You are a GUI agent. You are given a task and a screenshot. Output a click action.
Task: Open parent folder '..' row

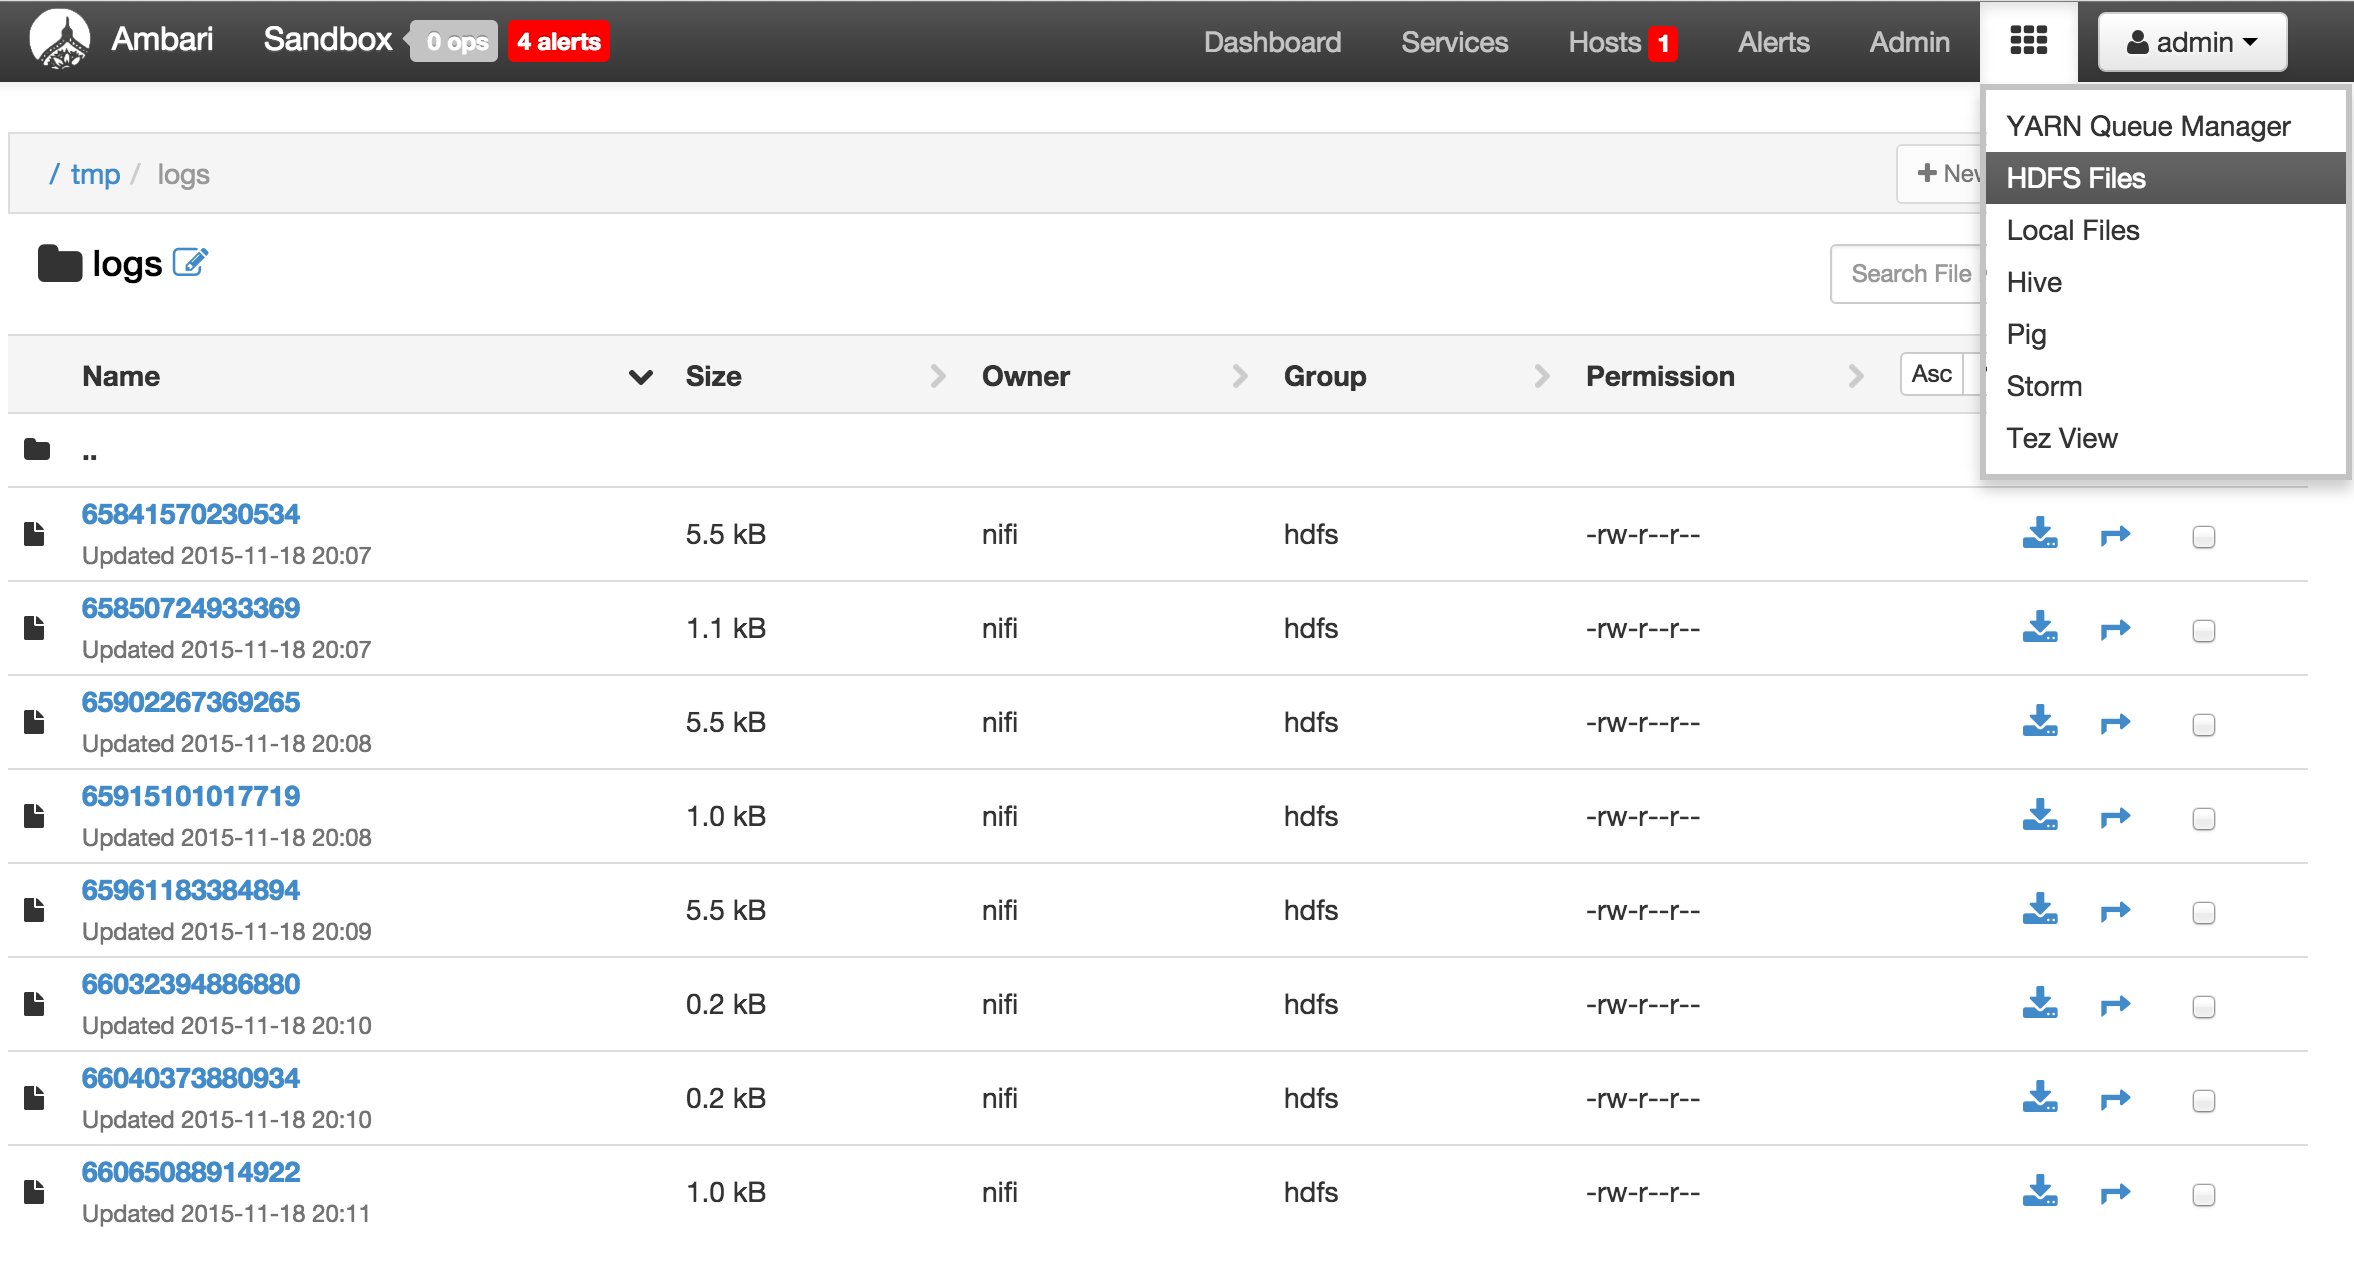[x=89, y=453]
